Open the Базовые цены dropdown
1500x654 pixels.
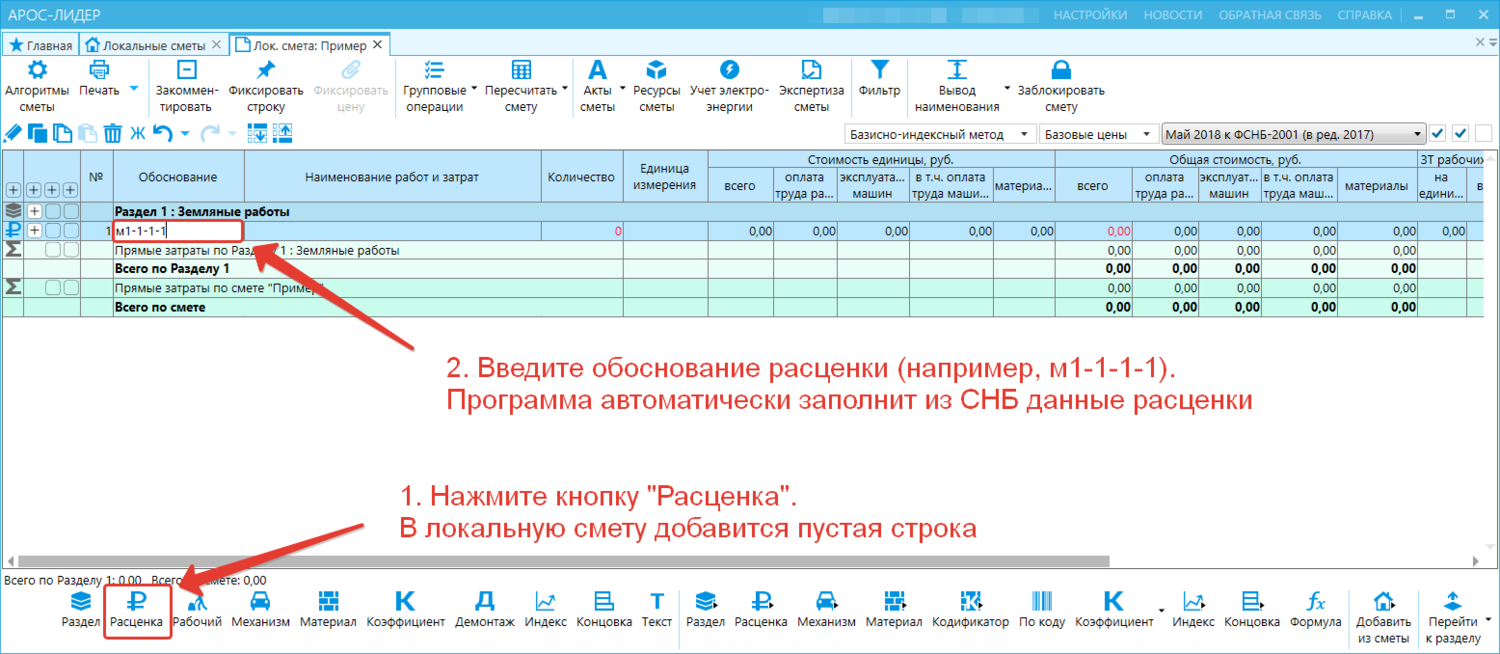1098,134
